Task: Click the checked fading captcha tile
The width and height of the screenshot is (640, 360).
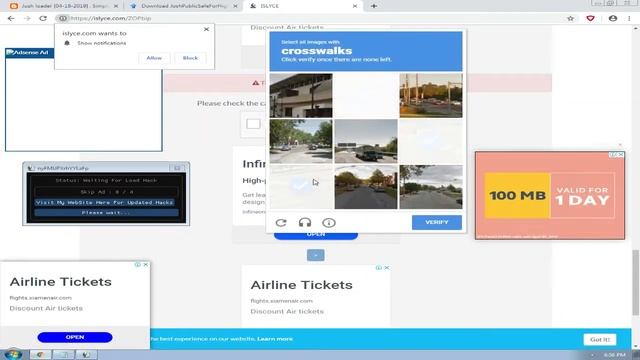Action: point(301,187)
